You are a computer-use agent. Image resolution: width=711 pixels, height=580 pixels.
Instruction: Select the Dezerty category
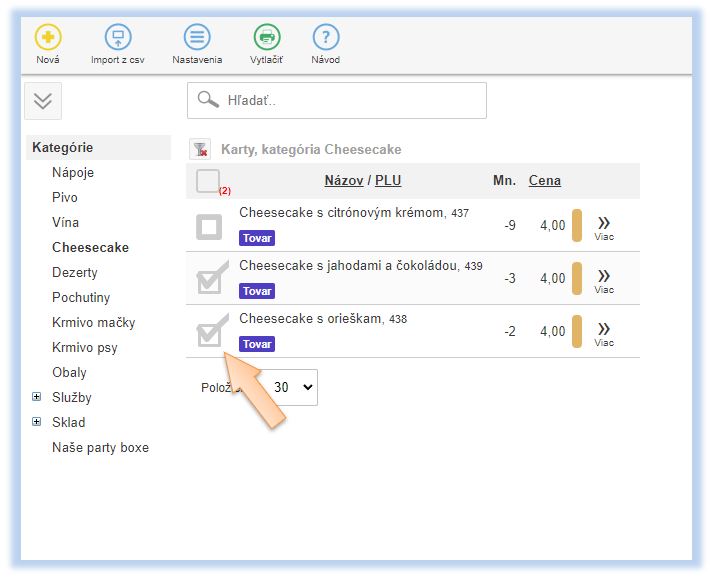(75, 272)
